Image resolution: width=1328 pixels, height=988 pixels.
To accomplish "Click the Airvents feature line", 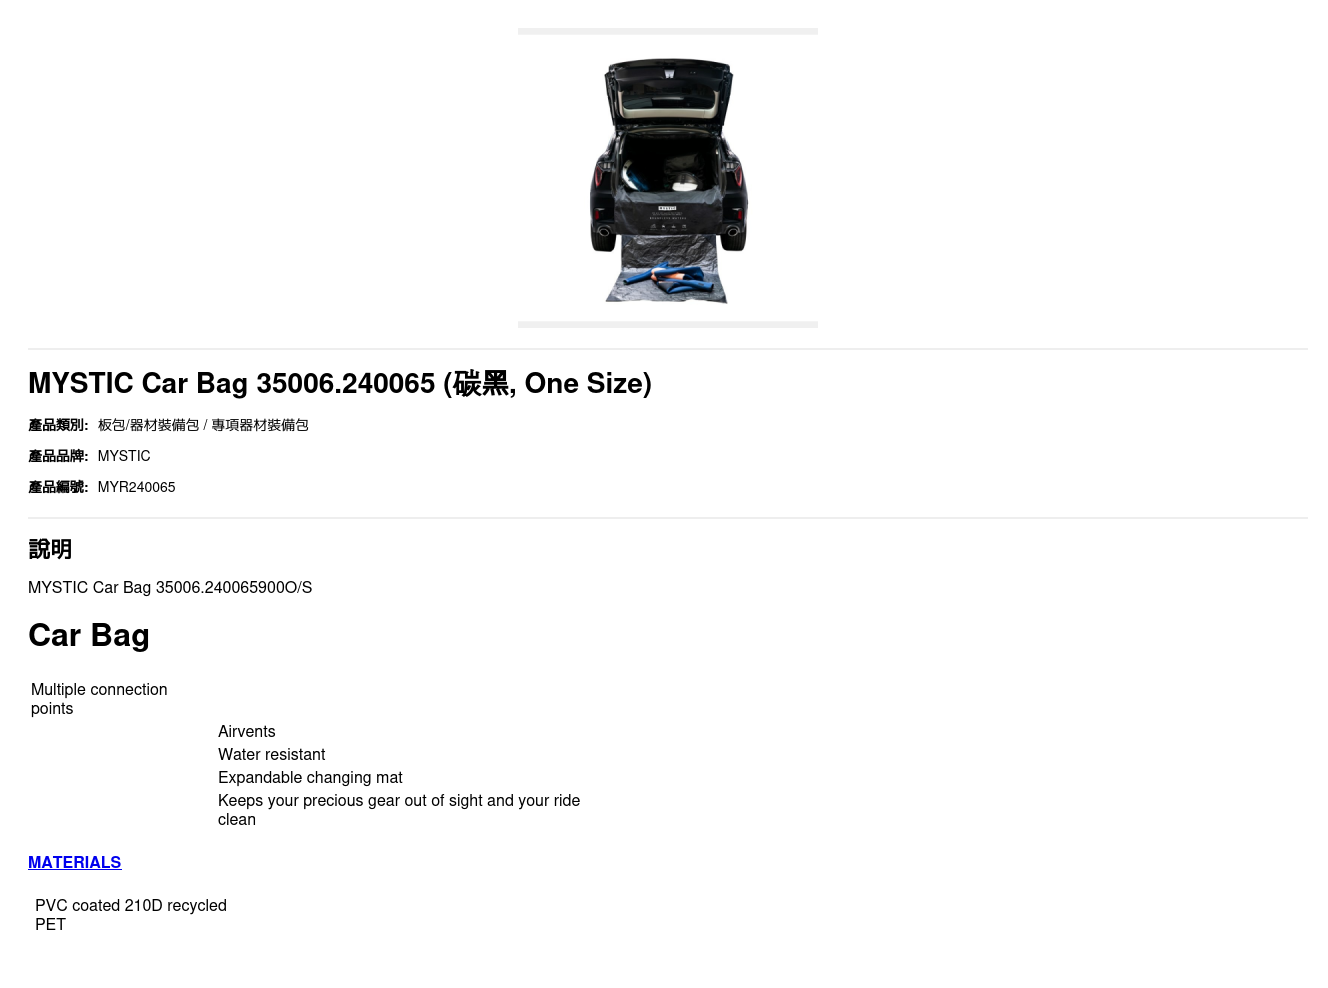I will 246,731.
